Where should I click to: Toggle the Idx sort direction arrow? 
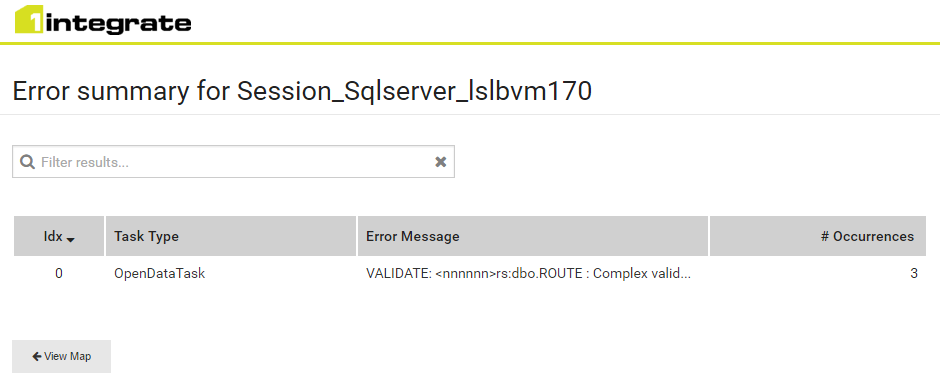71,240
